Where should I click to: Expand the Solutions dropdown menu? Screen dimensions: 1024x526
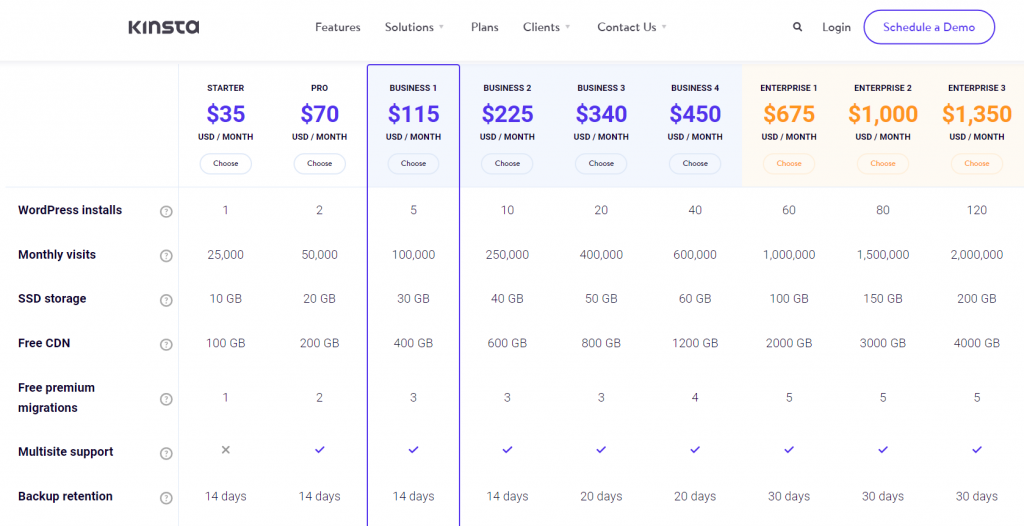(414, 27)
